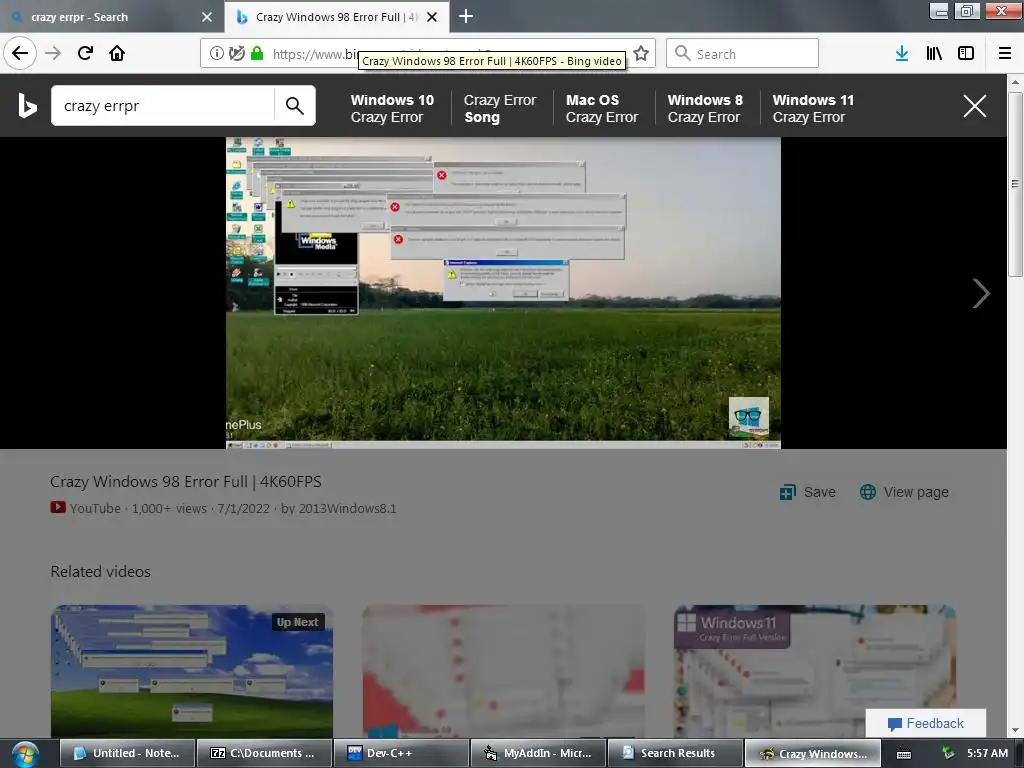The width and height of the screenshot is (1024, 768).
Task: Toggle the sidebar view icon
Action: (966, 54)
